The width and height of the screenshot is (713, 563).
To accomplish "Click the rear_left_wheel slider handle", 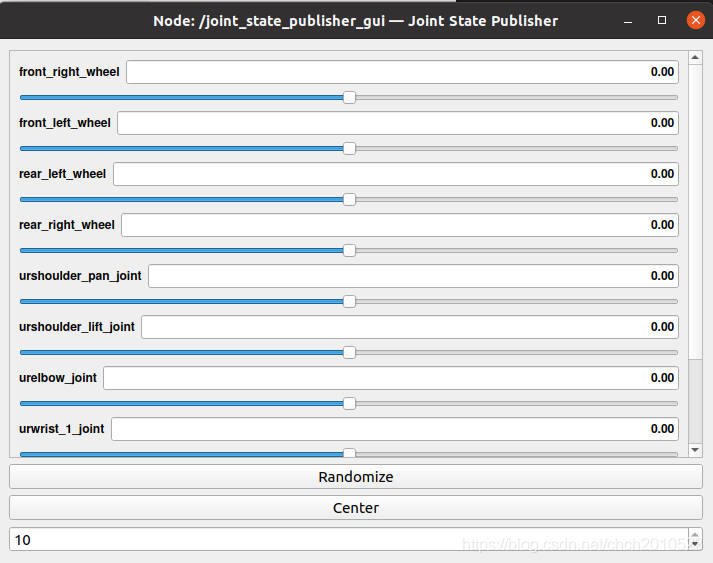I will click(349, 199).
